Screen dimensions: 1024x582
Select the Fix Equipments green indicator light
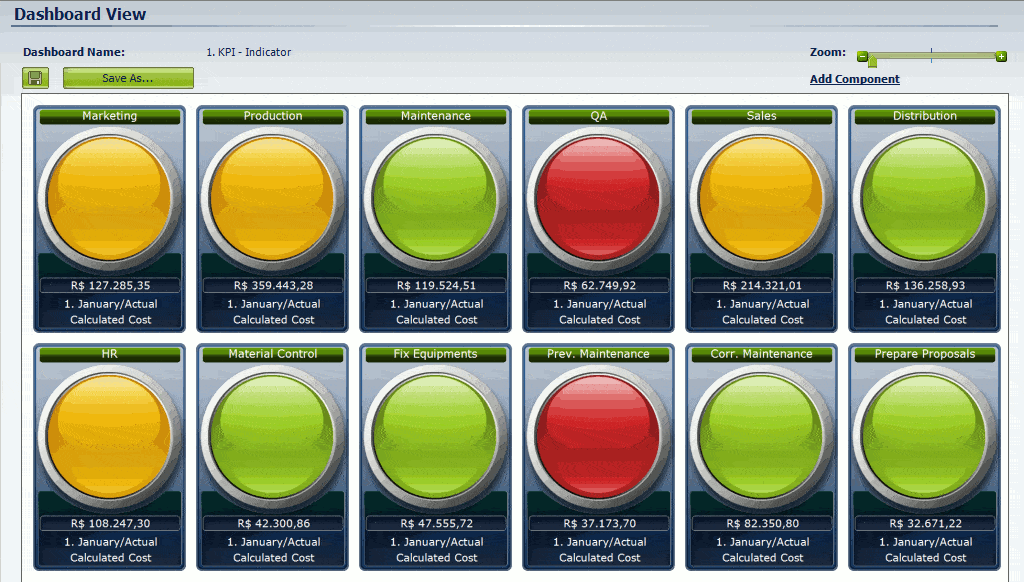[x=436, y=436]
